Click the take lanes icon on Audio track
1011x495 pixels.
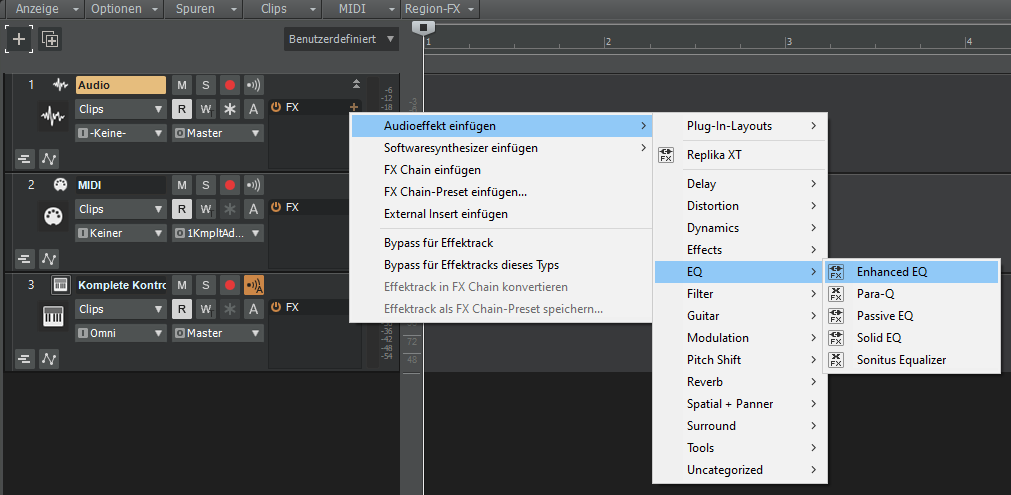[25, 159]
